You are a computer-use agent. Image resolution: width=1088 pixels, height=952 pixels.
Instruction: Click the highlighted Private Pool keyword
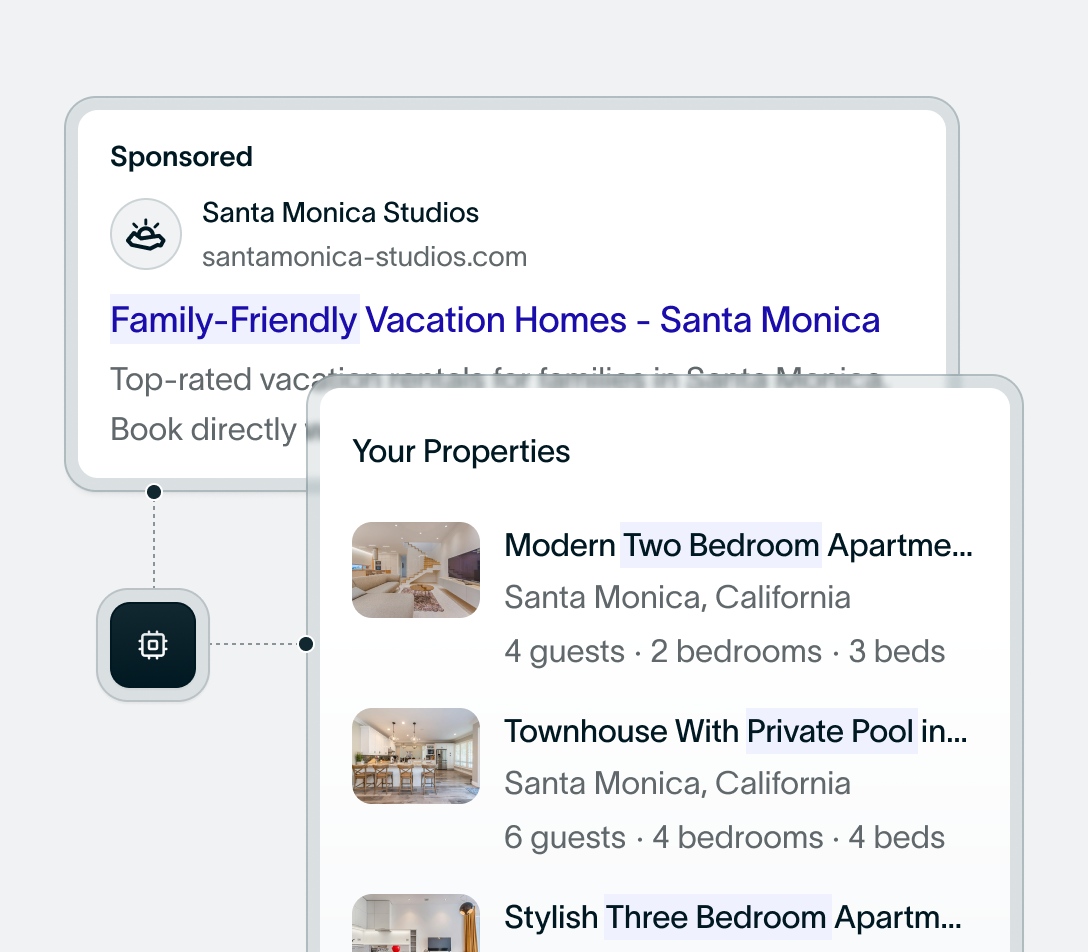pos(831,731)
